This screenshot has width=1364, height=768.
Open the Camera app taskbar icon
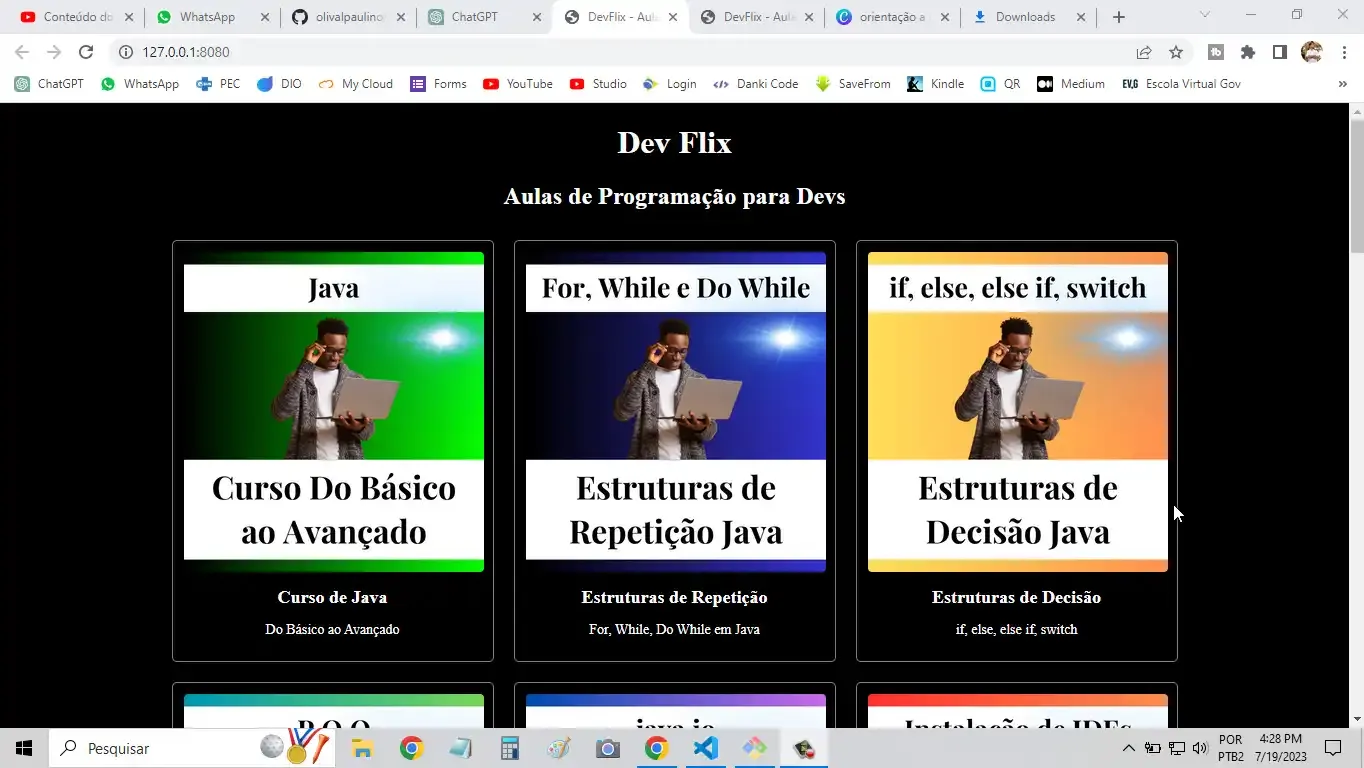coord(607,748)
